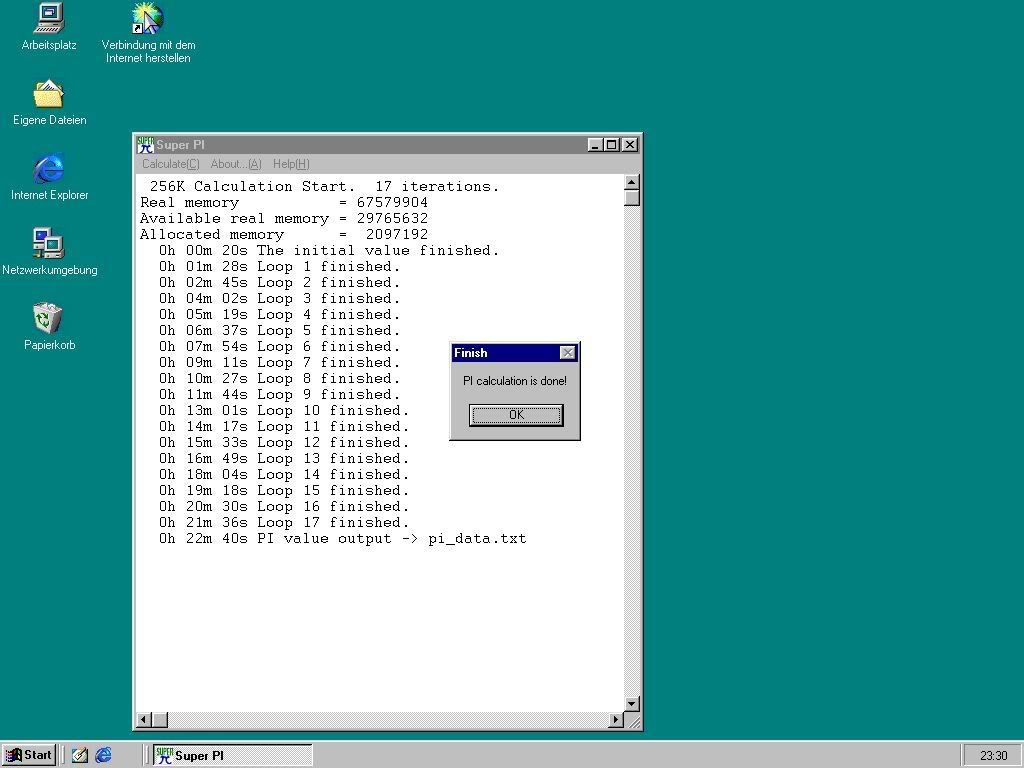
Task: Click the Super PI taskbar button
Action: (232, 755)
